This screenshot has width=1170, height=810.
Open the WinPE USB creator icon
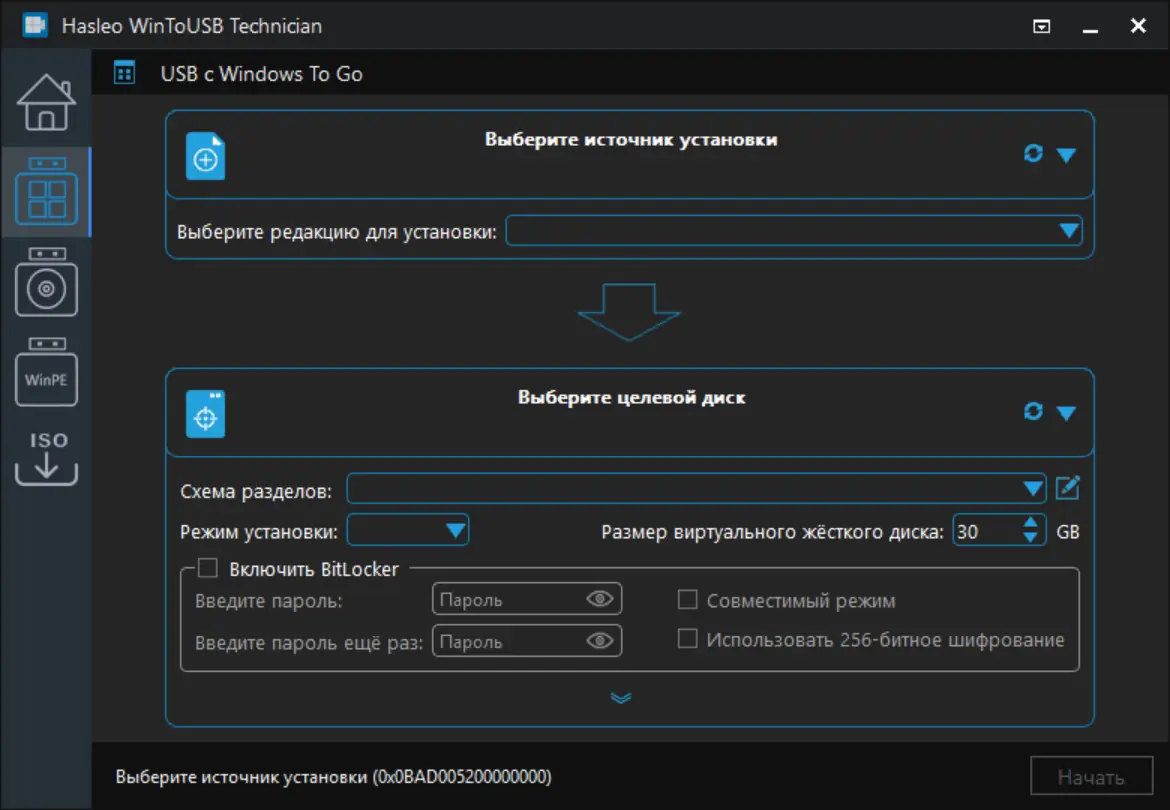46,373
